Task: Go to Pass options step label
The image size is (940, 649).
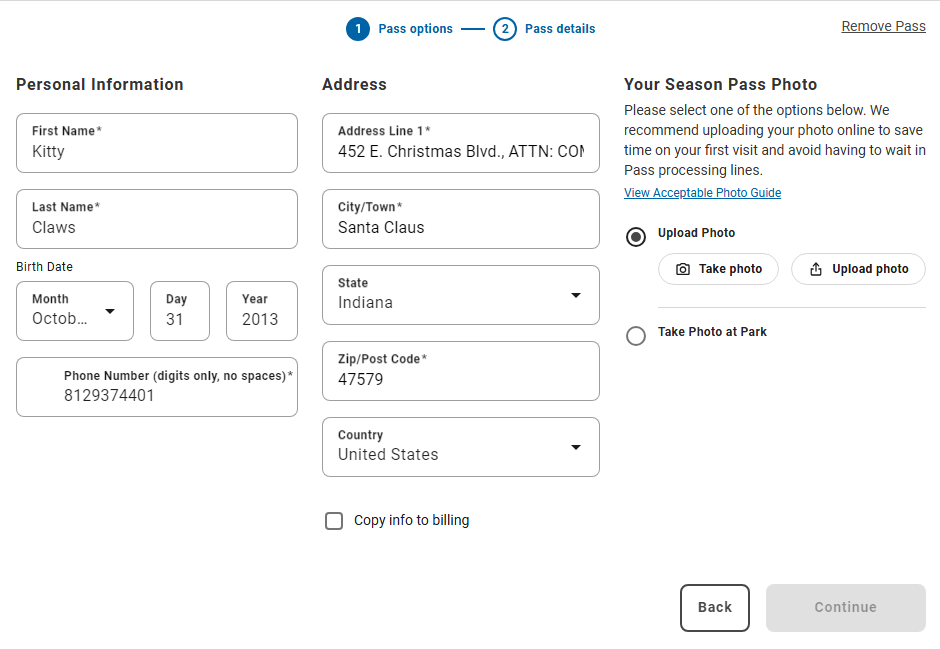Action: (415, 29)
